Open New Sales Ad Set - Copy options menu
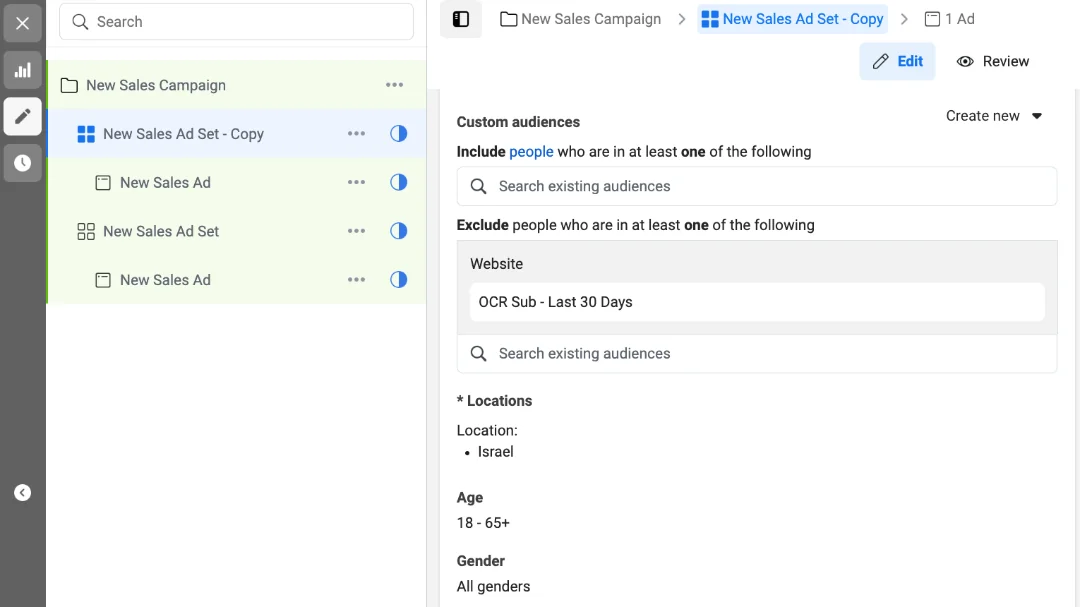This screenshot has width=1080, height=607. (x=356, y=134)
